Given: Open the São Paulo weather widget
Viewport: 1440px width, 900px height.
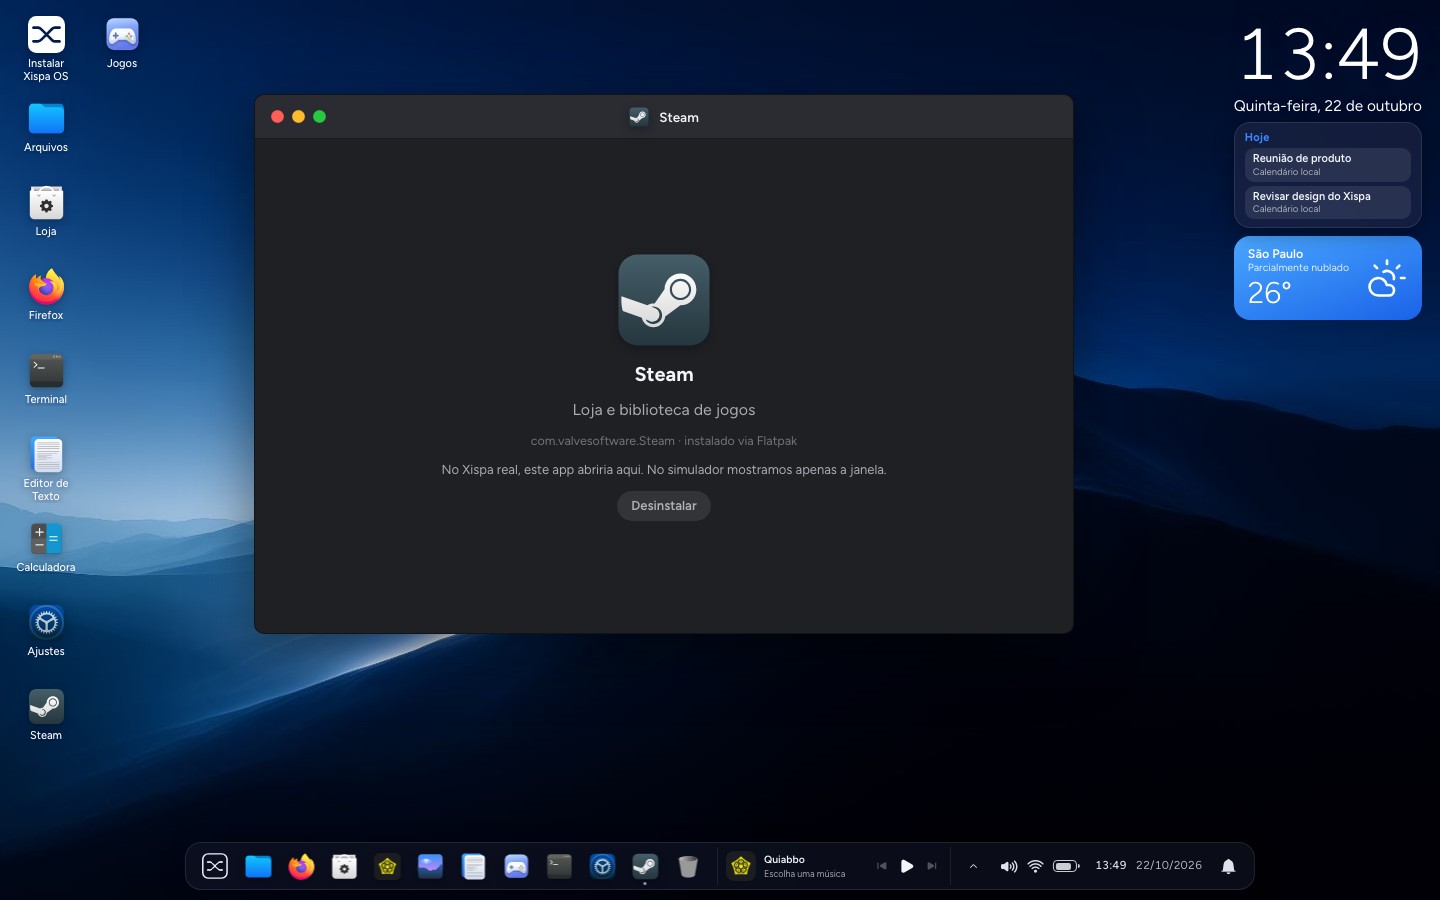Looking at the screenshot, I should tap(1327, 278).
